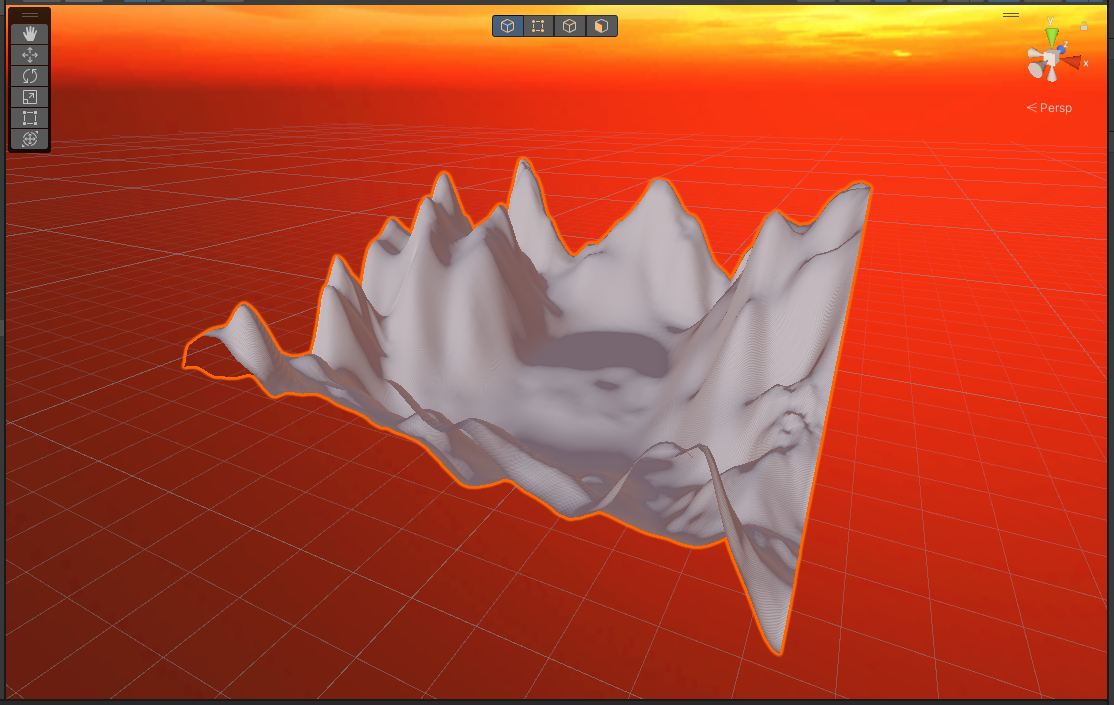
Task: Choose the Scale tool
Action: tap(30, 97)
